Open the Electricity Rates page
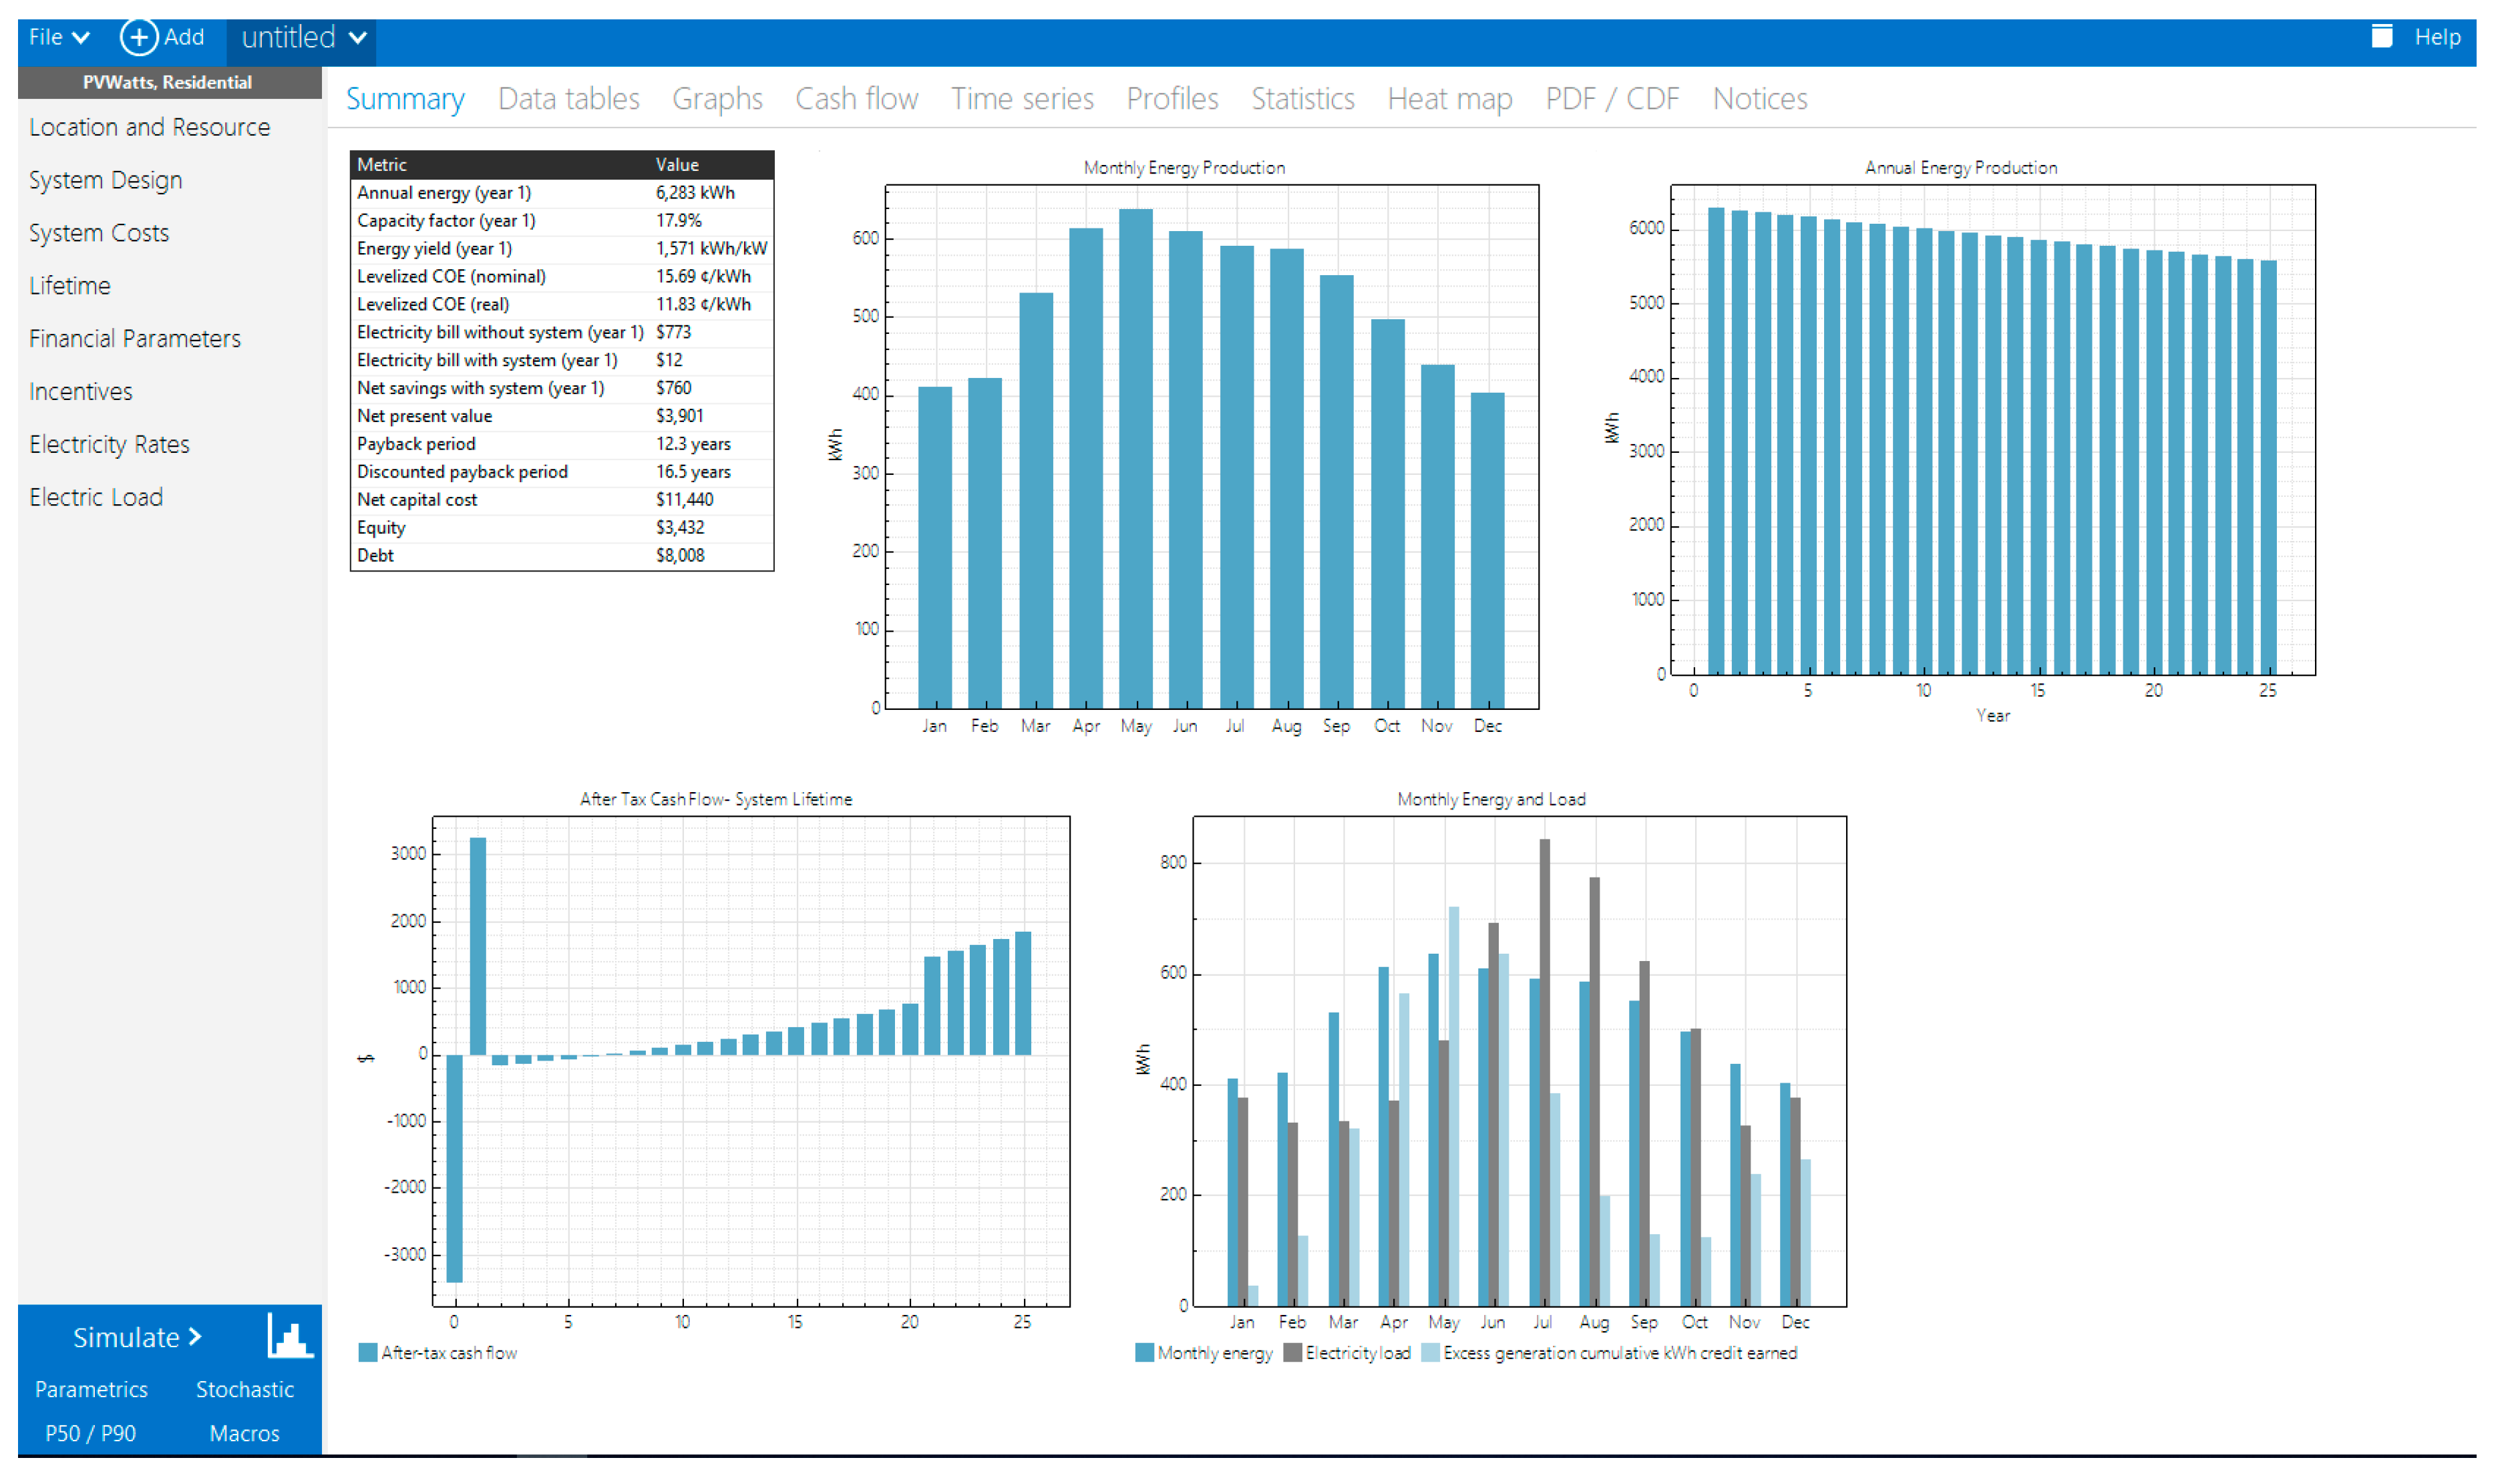 click(x=109, y=444)
